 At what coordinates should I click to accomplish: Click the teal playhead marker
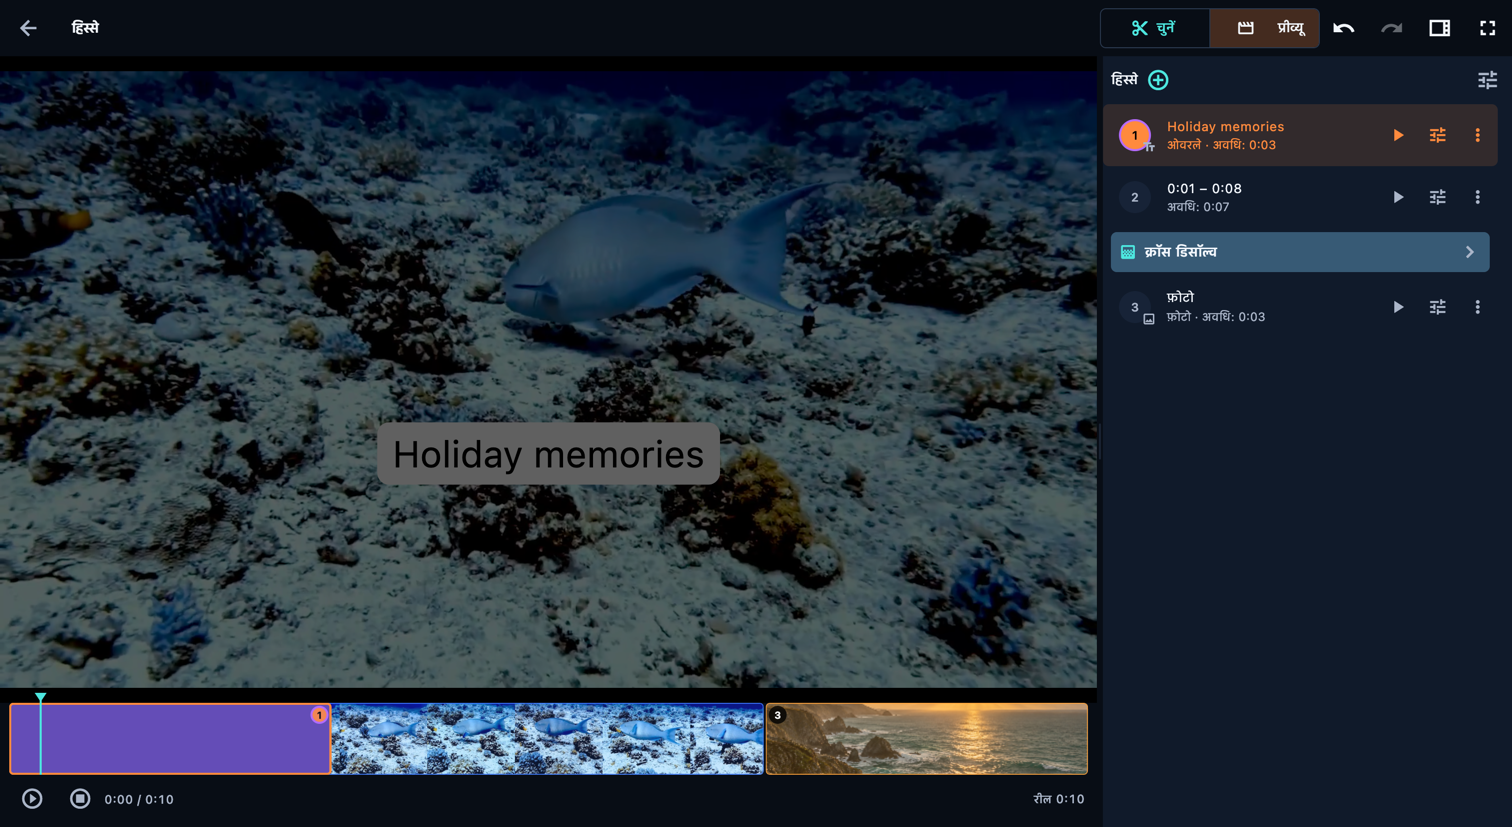pos(40,697)
